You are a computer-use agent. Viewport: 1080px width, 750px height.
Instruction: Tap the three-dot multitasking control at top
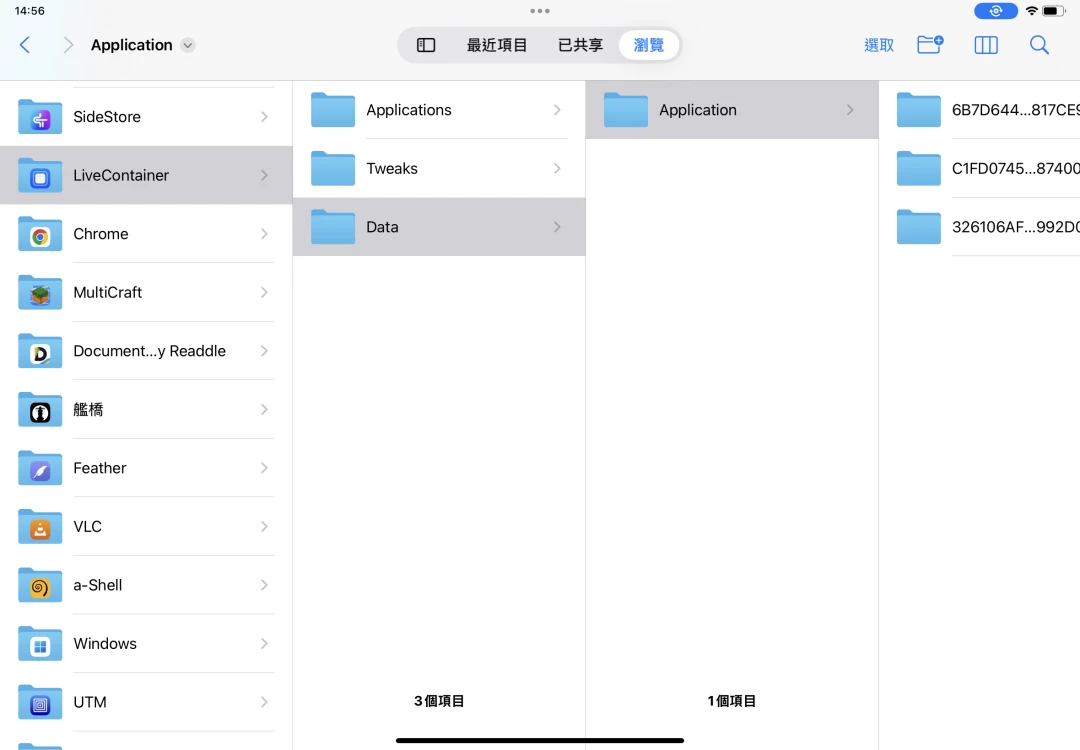[540, 11]
